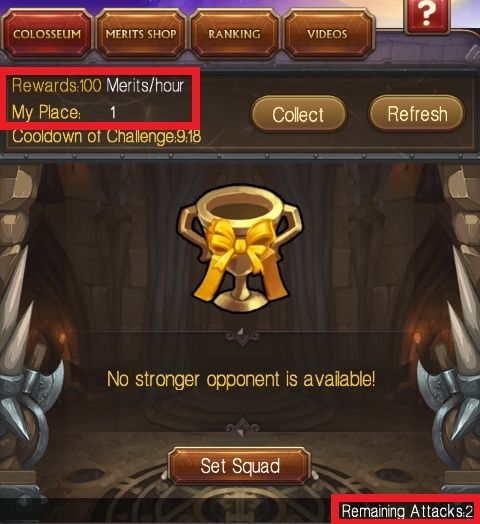Image resolution: width=480 pixels, height=524 pixels.
Task: Tap the Cooldown of Challenge timer
Action: click(107, 136)
